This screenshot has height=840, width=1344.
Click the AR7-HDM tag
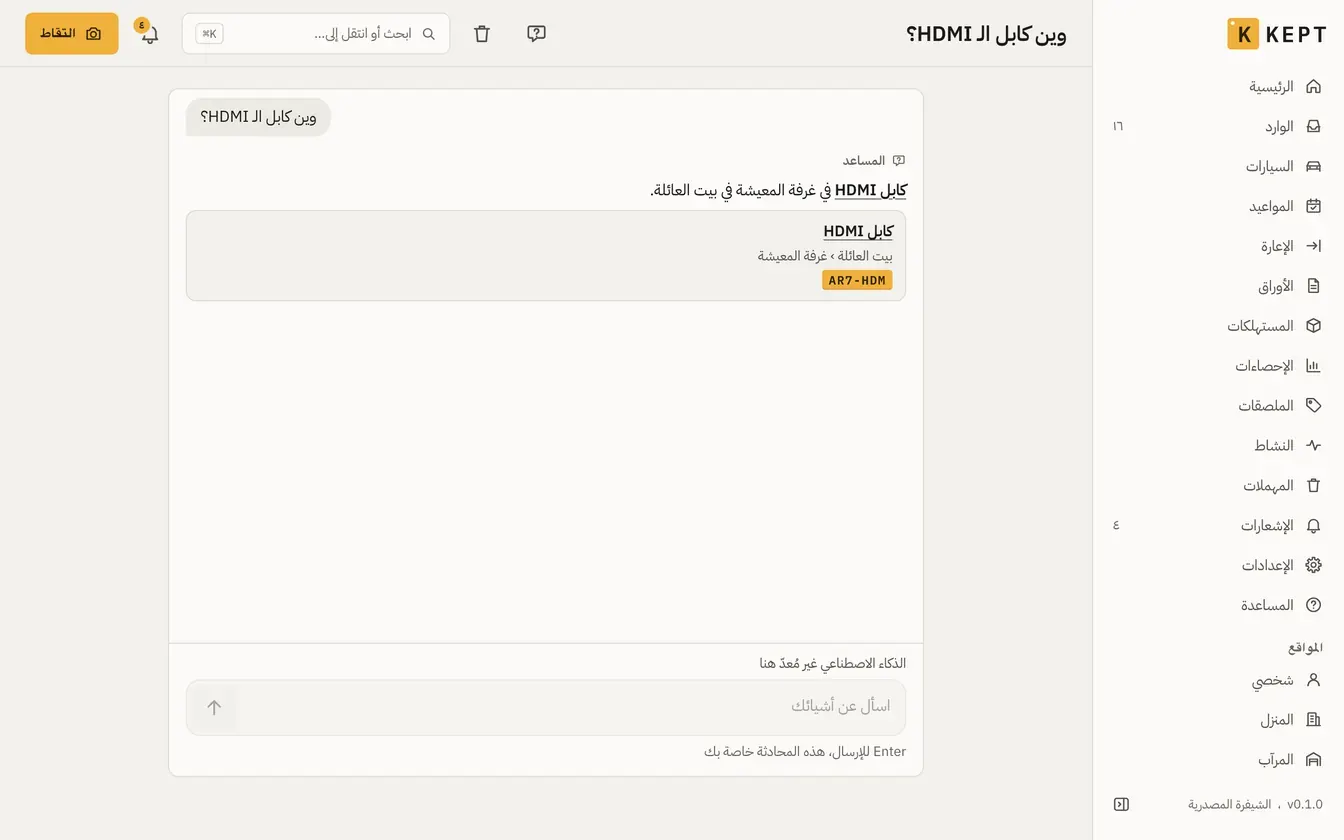tap(857, 281)
